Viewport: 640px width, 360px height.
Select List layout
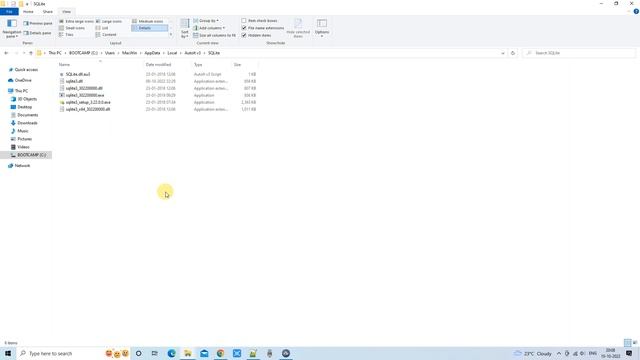tap(102, 28)
